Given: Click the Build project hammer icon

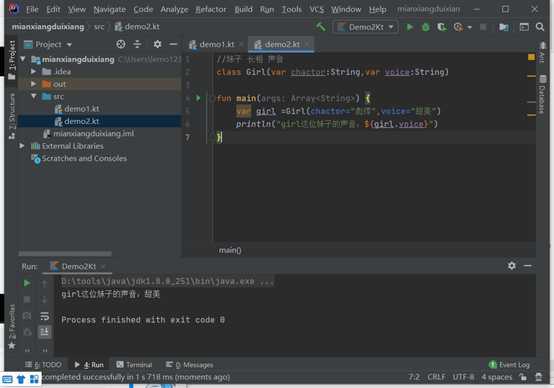Looking at the screenshot, I should click(320, 27).
